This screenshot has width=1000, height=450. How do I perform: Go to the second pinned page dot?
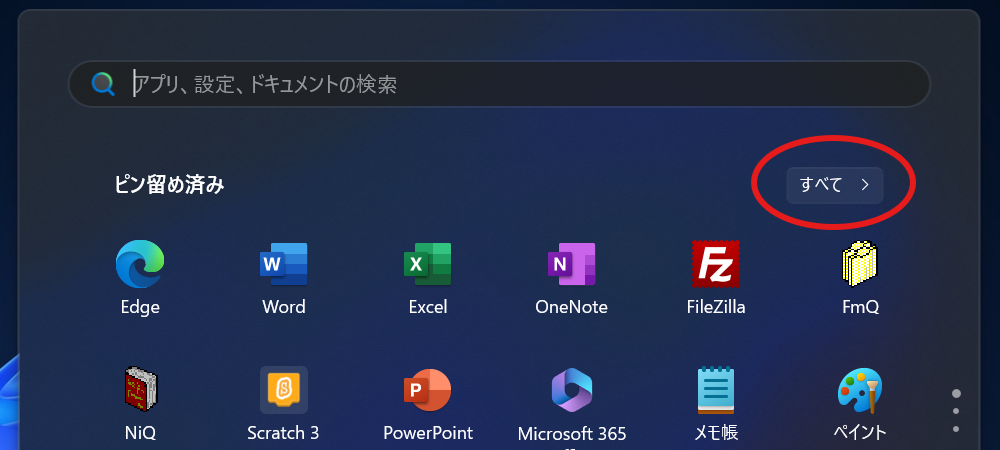tap(956, 411)
